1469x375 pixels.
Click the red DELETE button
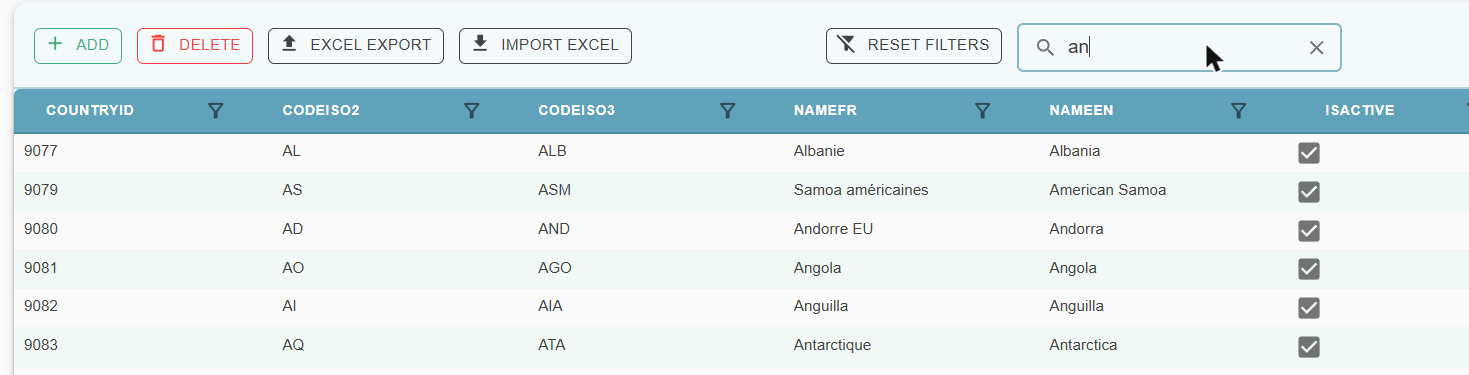click(x=195, y=46)
